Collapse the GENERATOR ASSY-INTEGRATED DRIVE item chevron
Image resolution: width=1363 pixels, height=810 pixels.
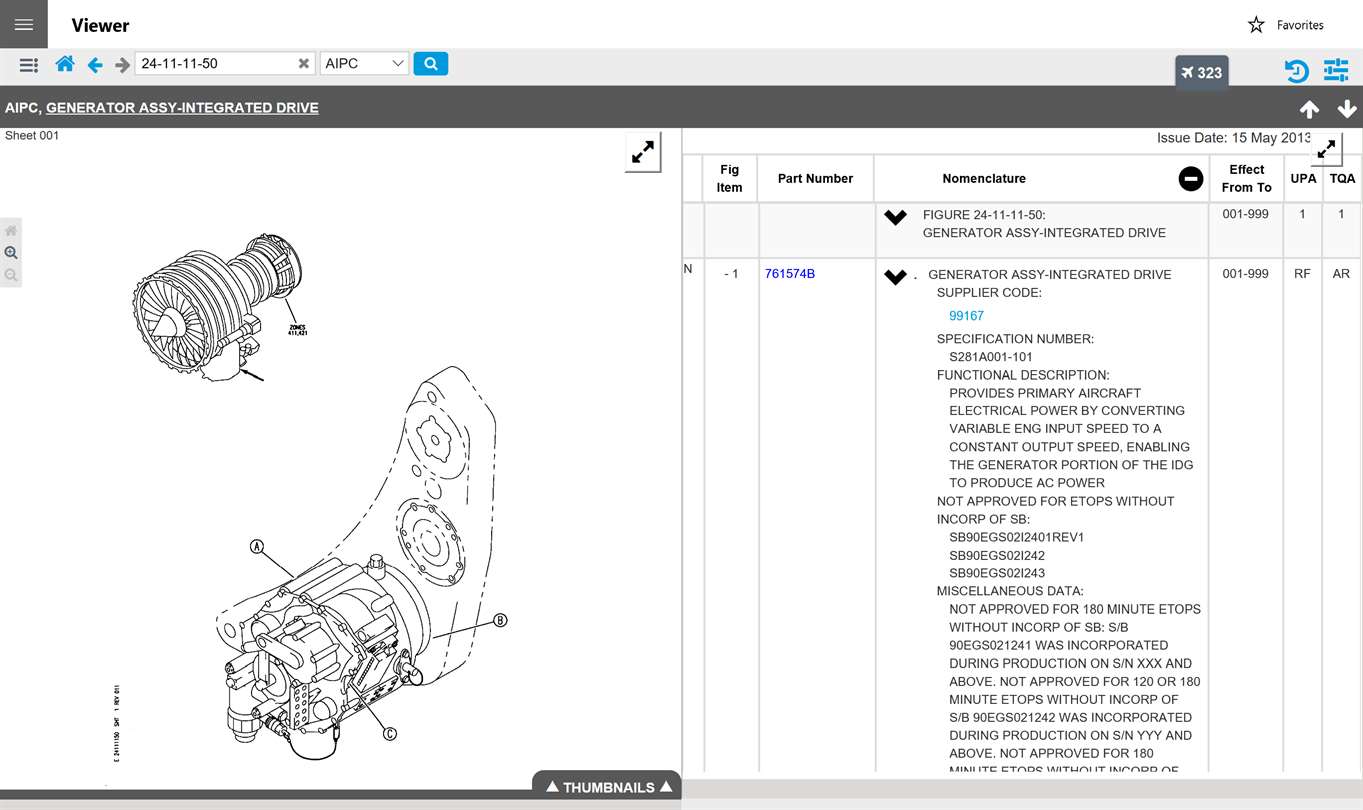[895, 277]
